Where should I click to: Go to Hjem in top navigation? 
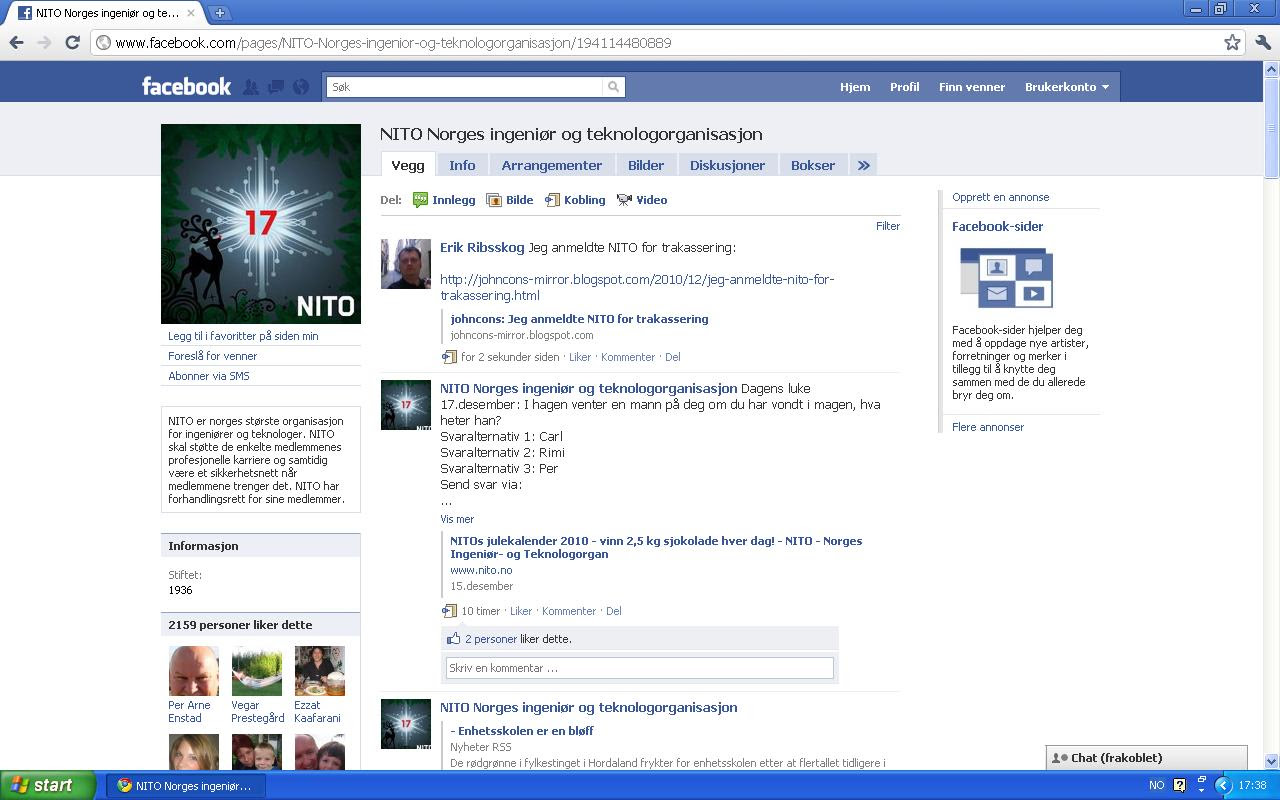(855, 87)
